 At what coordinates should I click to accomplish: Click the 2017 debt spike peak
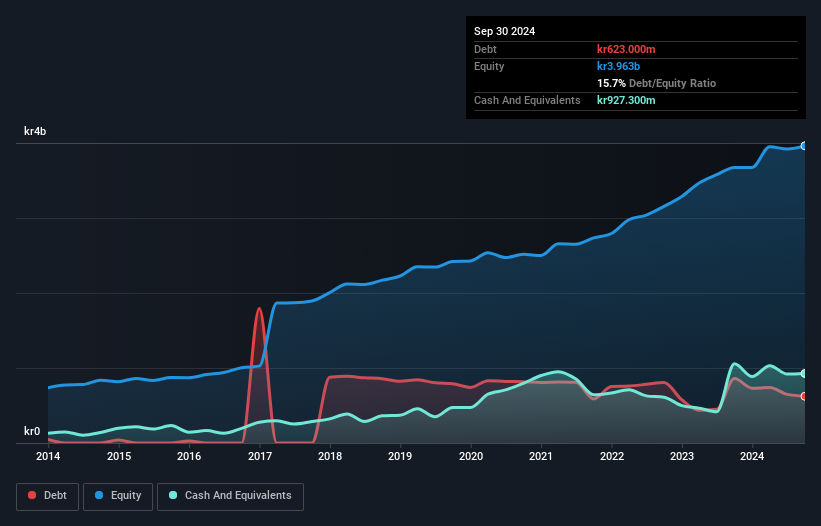(259, 309)
